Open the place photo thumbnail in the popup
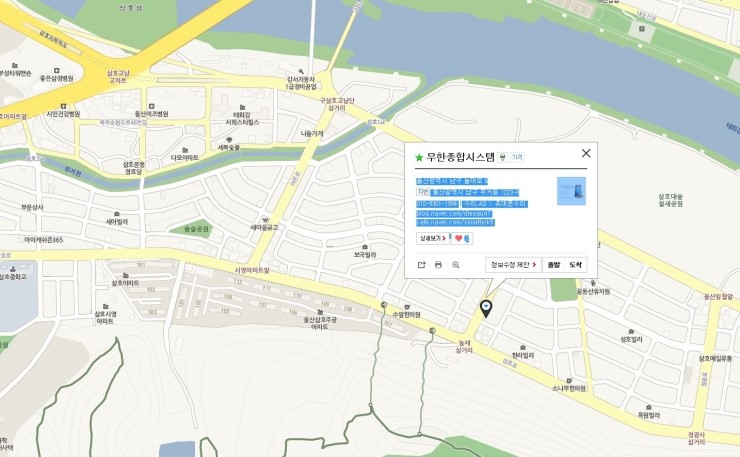The height and width of the screenshot is (457, 740). pos(571,191)
